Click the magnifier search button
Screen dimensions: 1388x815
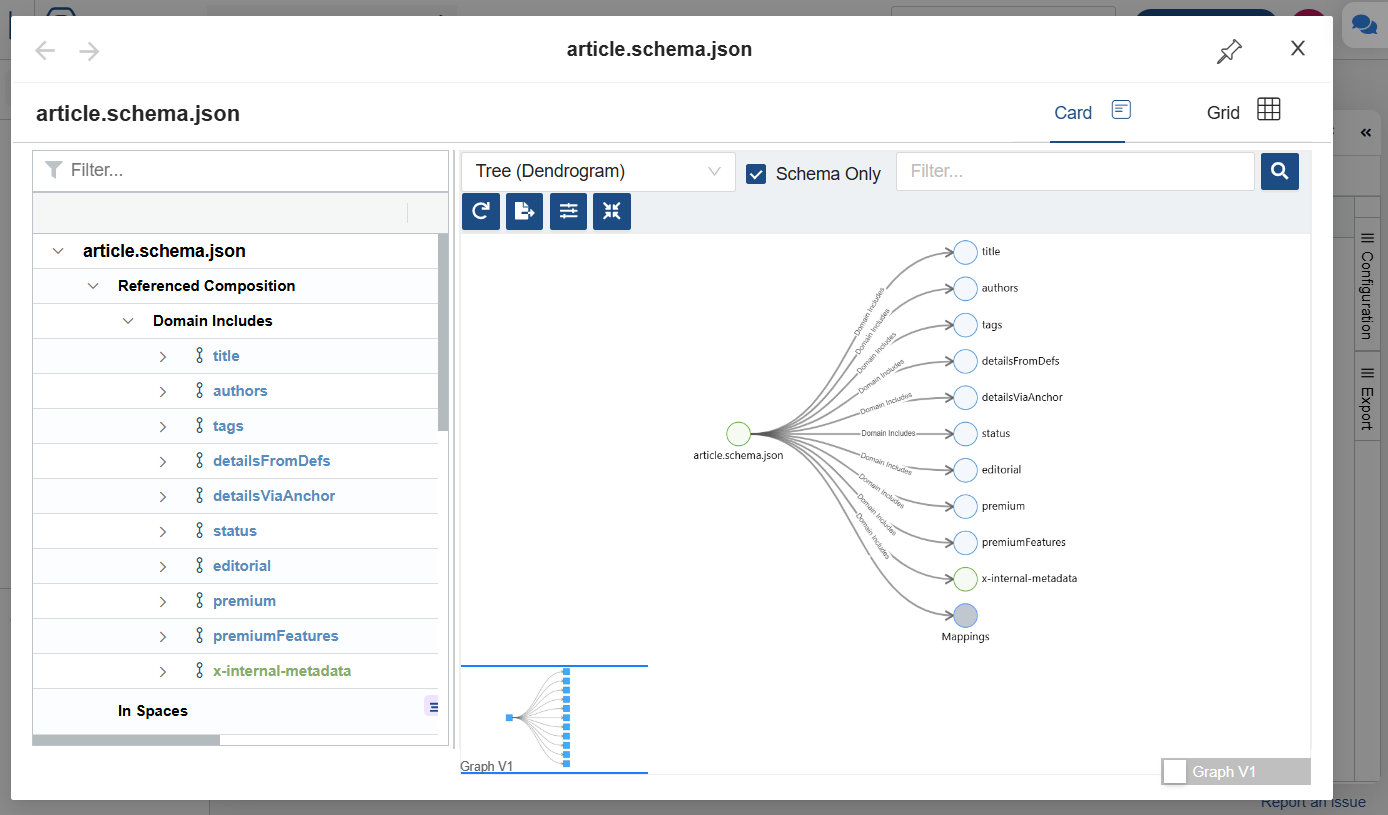(1279, 171)
